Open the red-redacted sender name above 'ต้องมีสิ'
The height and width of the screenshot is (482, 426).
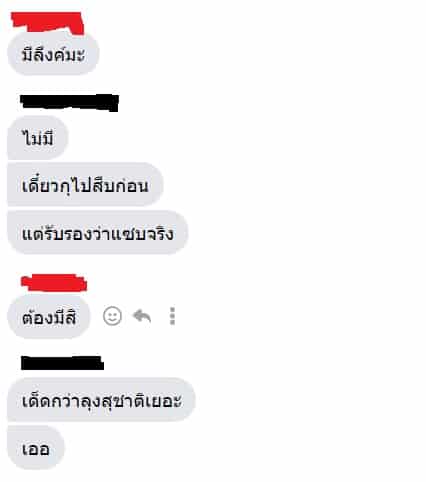[54, 283]
